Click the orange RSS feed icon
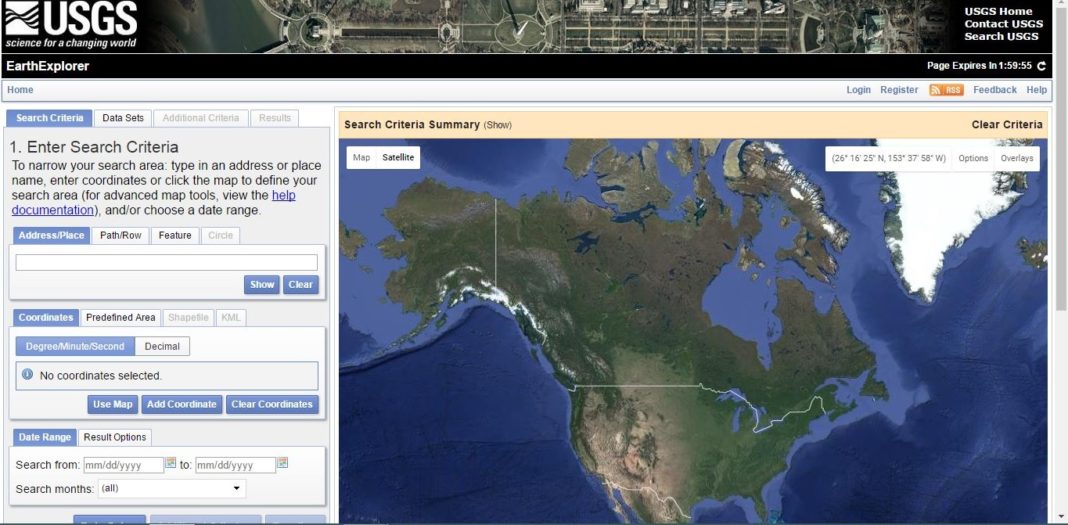 pyautogui.click(x=946, y=90)
